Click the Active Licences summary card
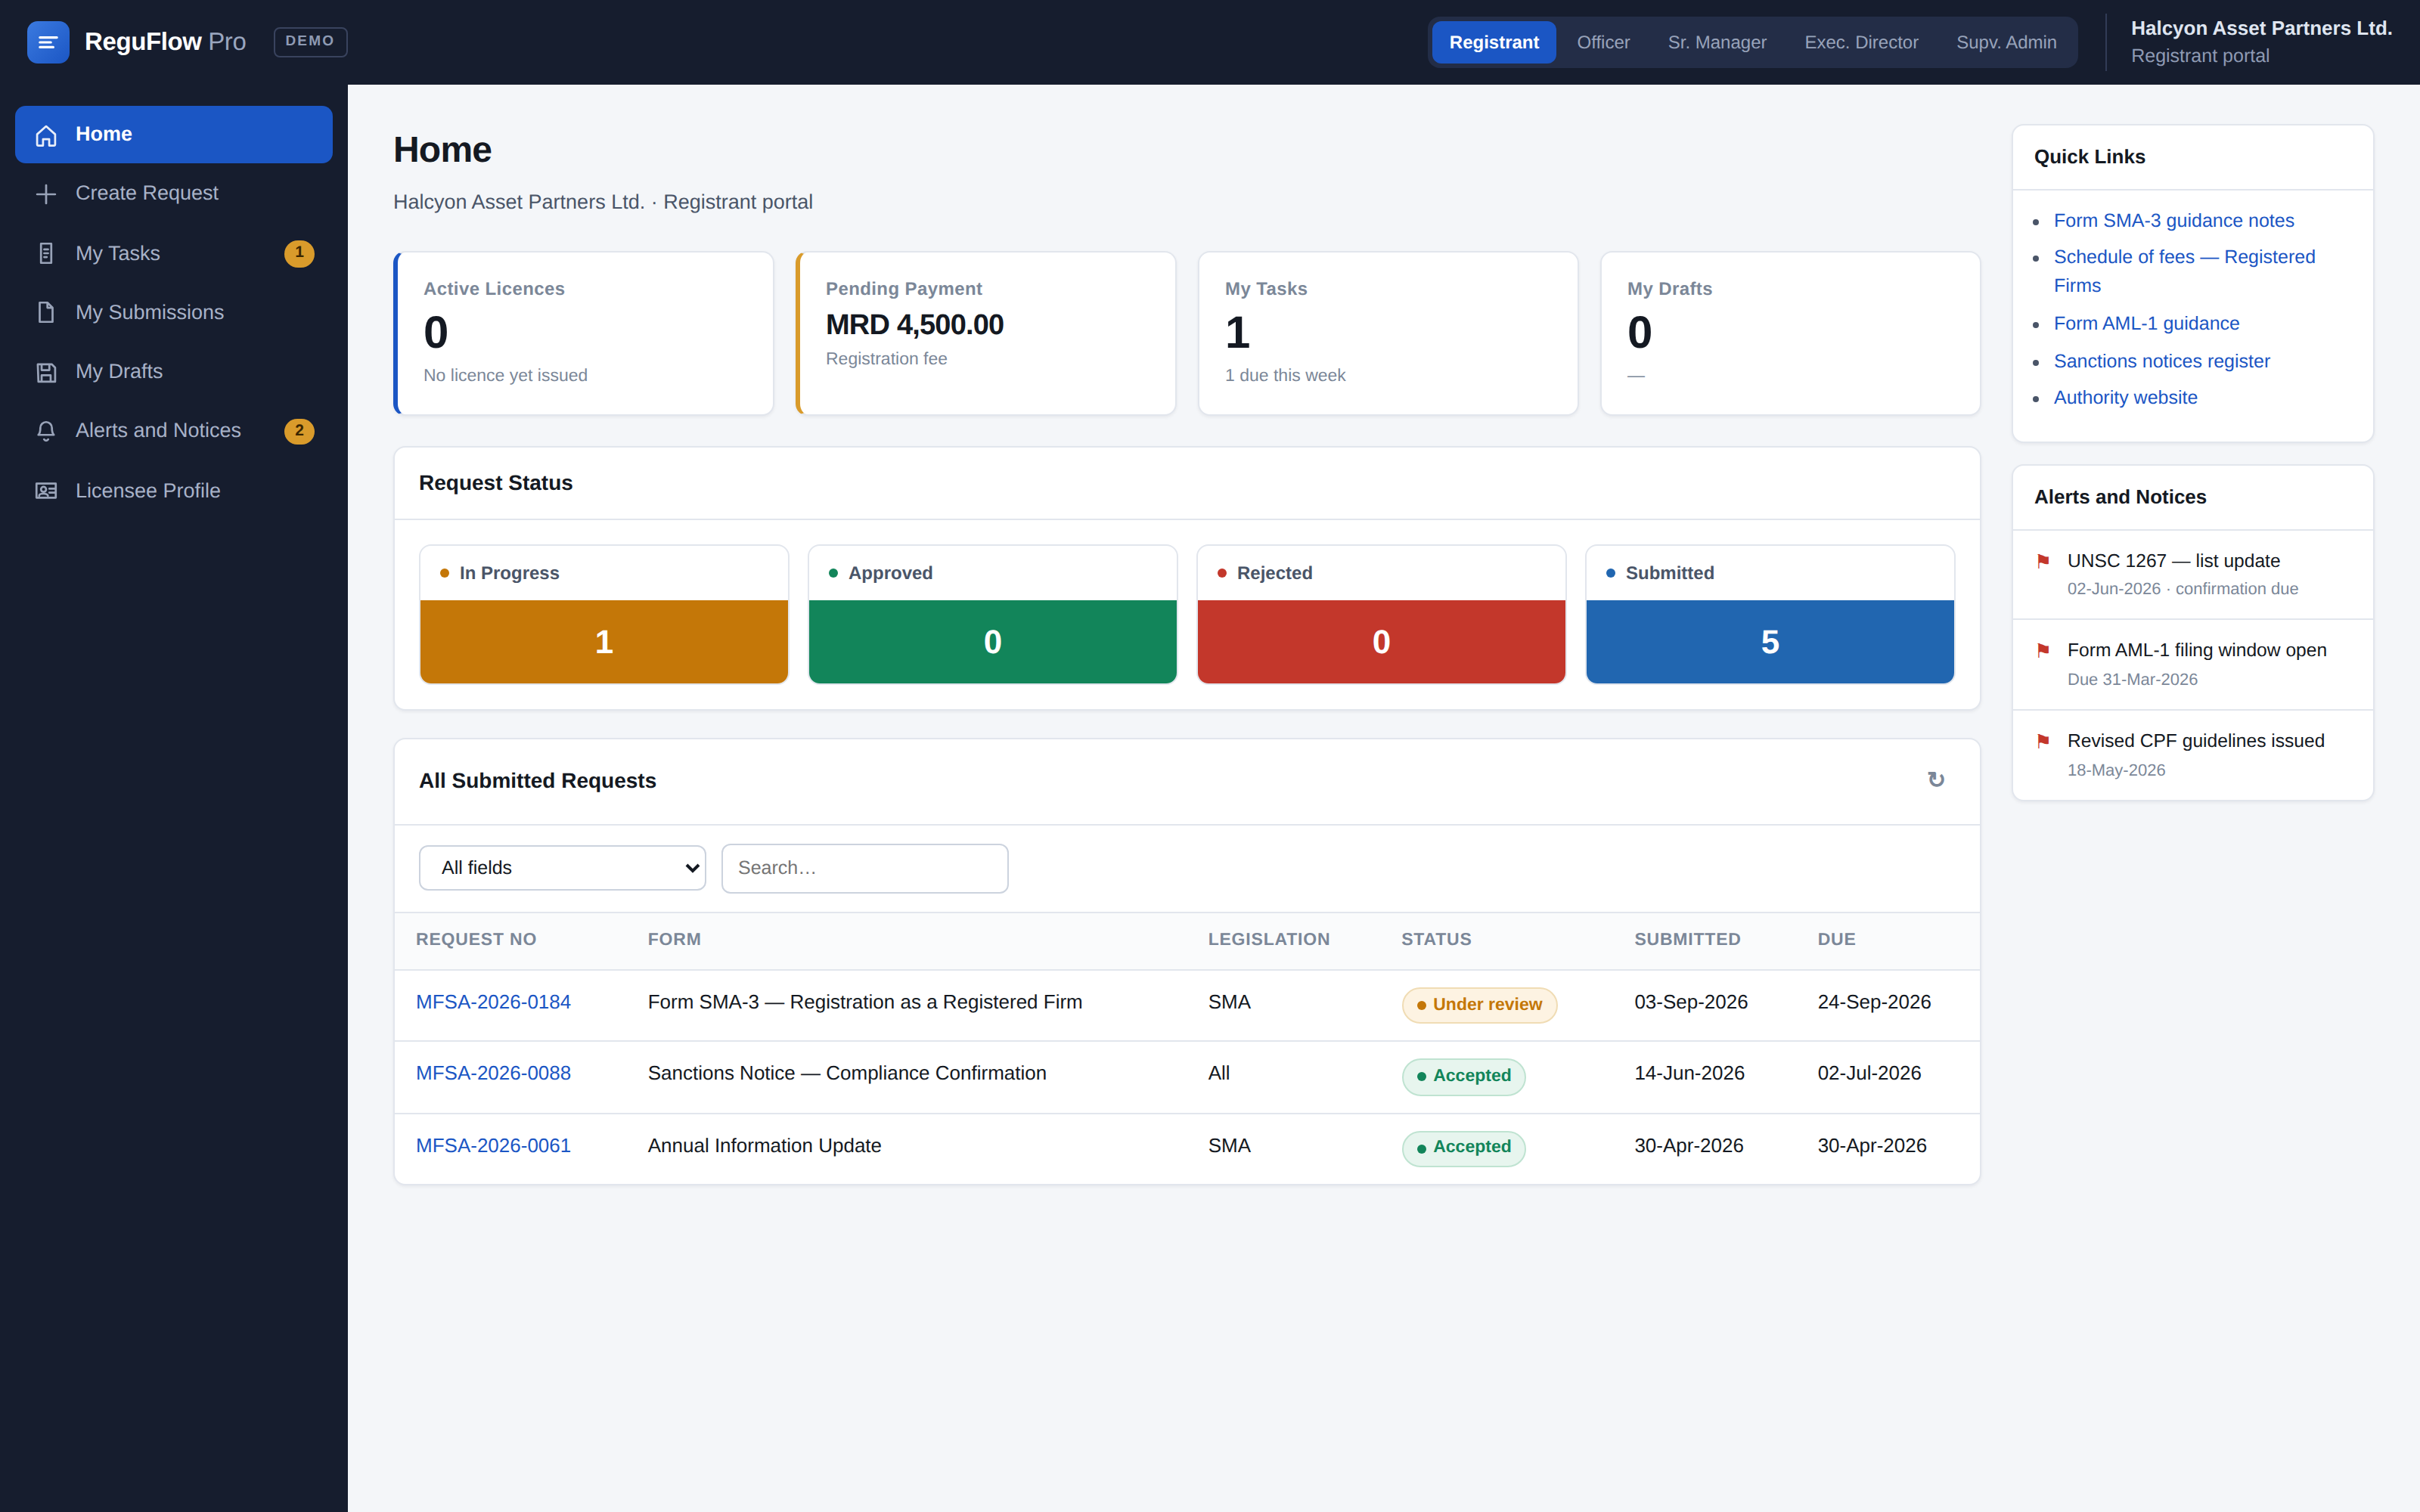Viewport: 2420px width, 1512px height. tap(584, 333)
